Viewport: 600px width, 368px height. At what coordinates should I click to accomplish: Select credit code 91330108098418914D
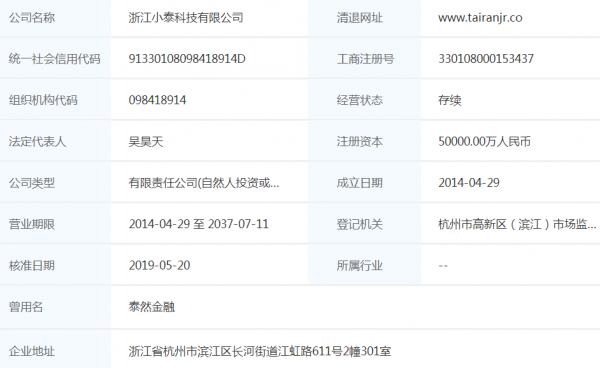point(187,59)
